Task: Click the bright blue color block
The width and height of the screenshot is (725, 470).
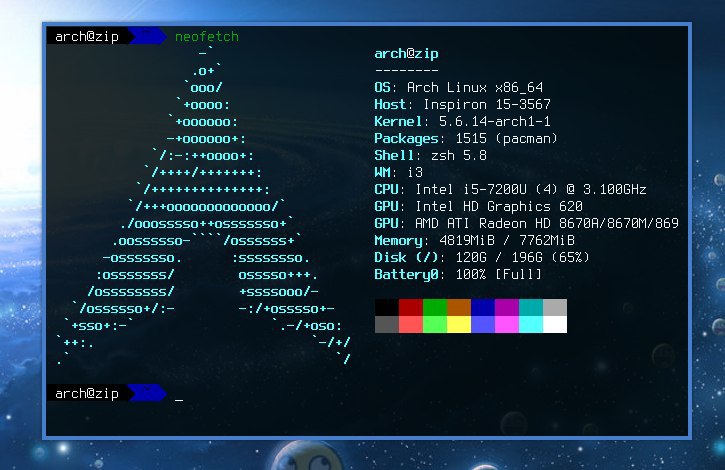Action: pos(483,324)
